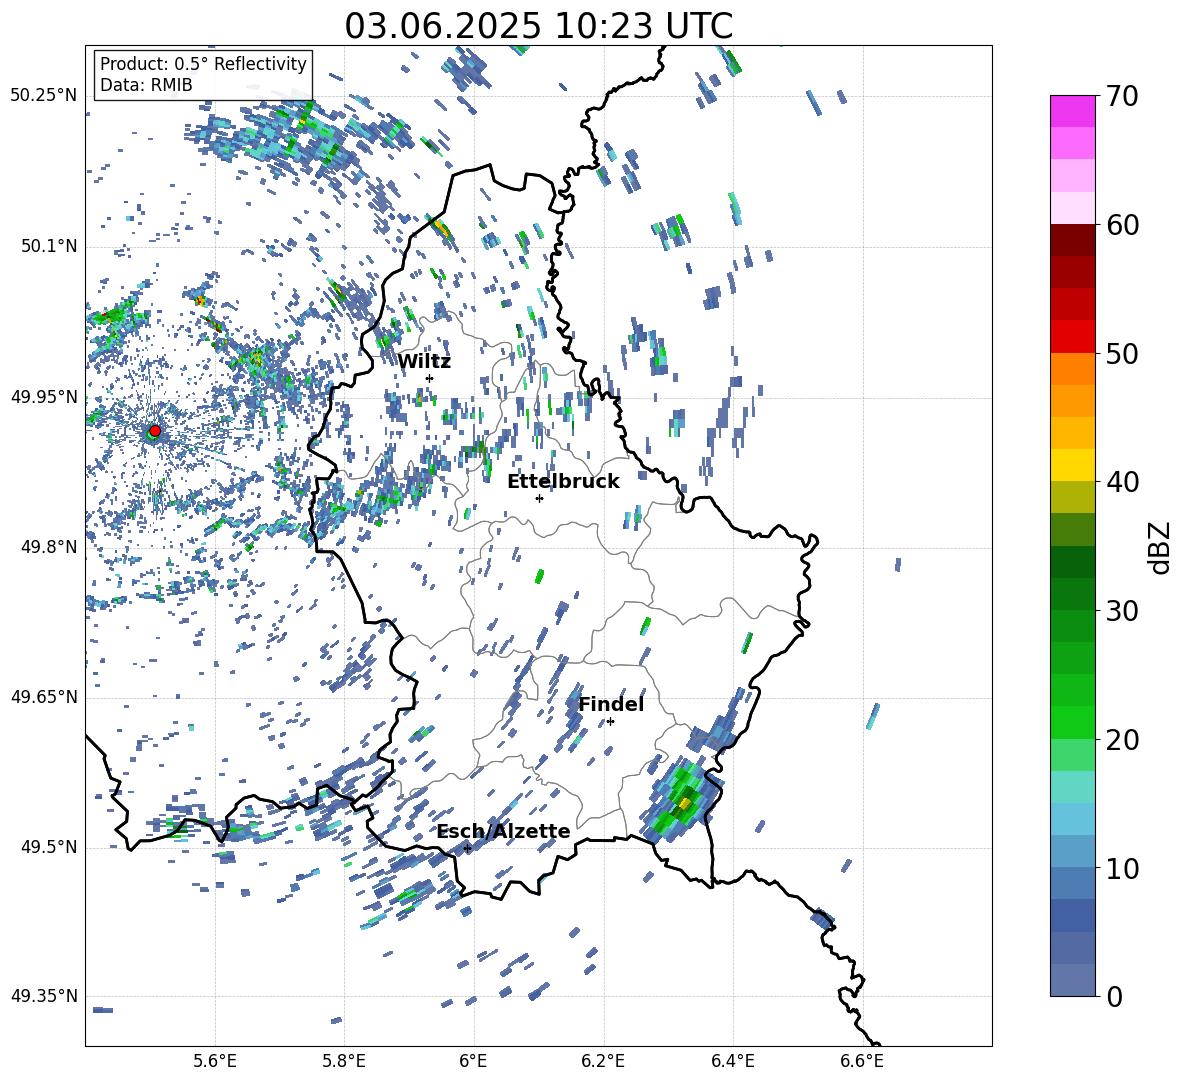The image size is (1184, 1081).
Task: Click the 49.65°N latitude label
Action: pyautogui.click(x=44, y=697)
